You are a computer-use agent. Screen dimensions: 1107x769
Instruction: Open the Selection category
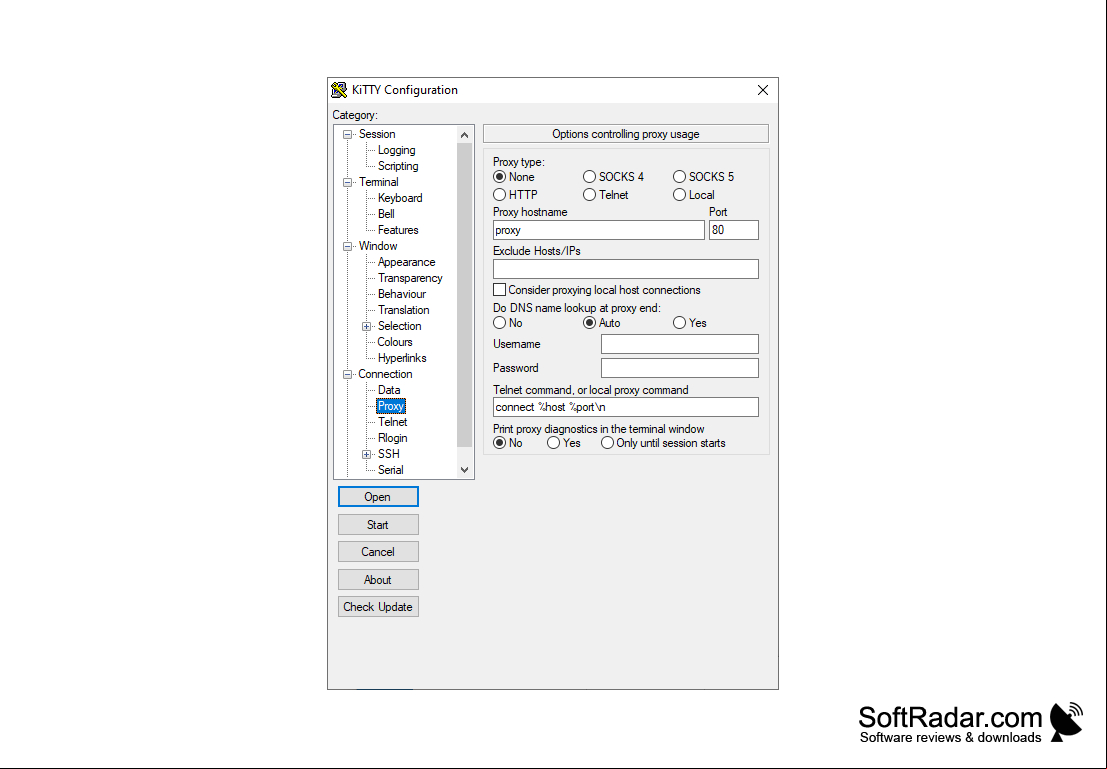[x=399, y=326]
